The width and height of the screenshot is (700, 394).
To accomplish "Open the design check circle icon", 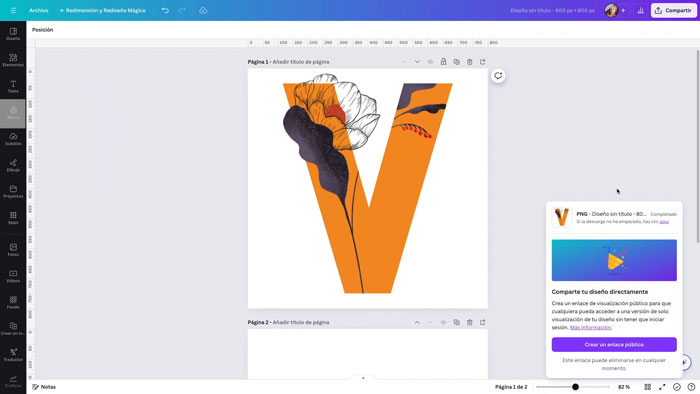I will coord(677,387).
